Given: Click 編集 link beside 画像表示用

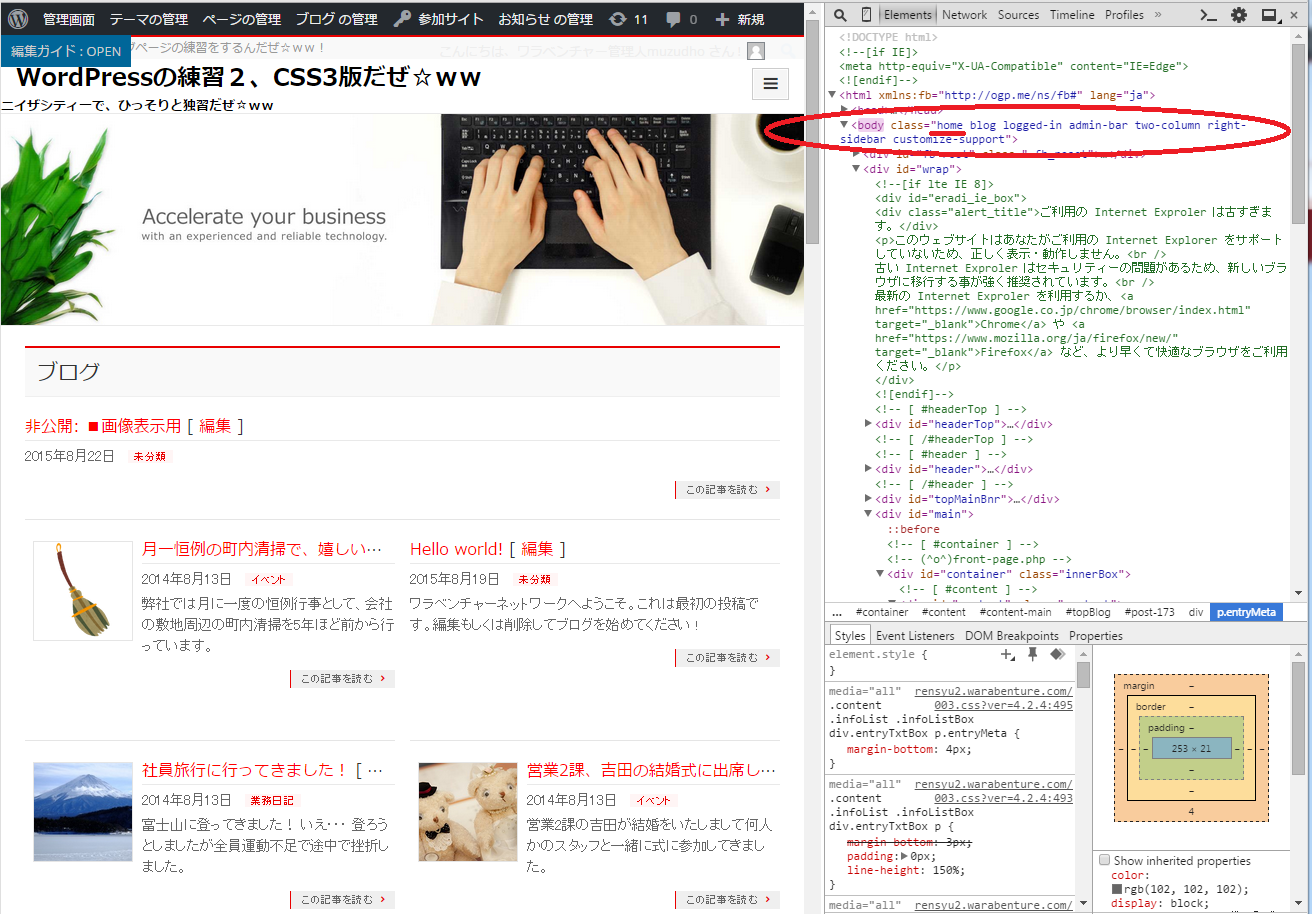Looking at the screenshot, I should click(x=215, y=426).
